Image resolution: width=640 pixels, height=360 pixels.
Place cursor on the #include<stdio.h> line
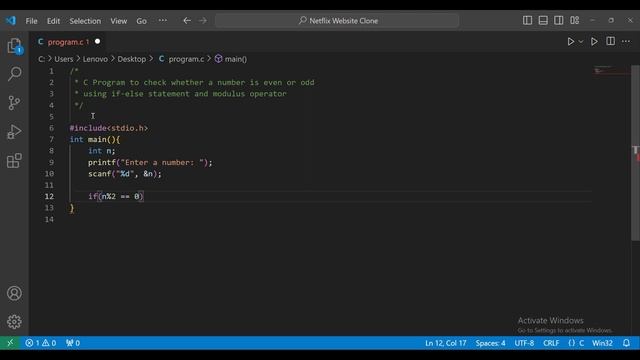(x=109, y=128)
